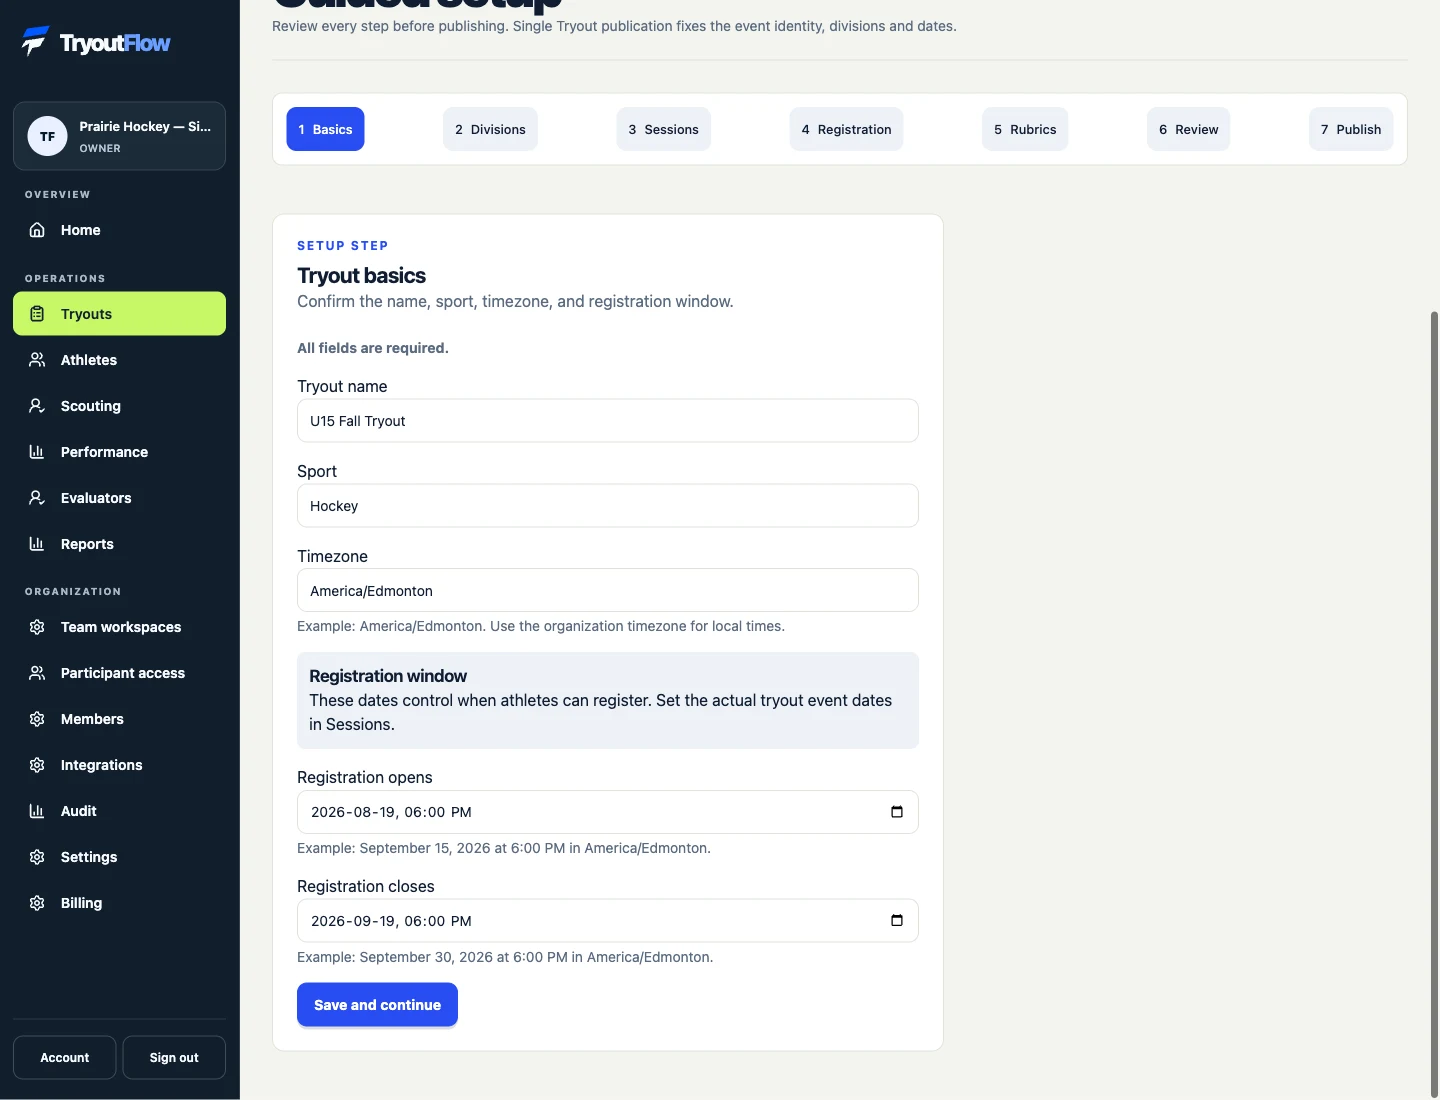Jump to the Registration step
Screen dimensions: 1440x1100
point(846,129)
